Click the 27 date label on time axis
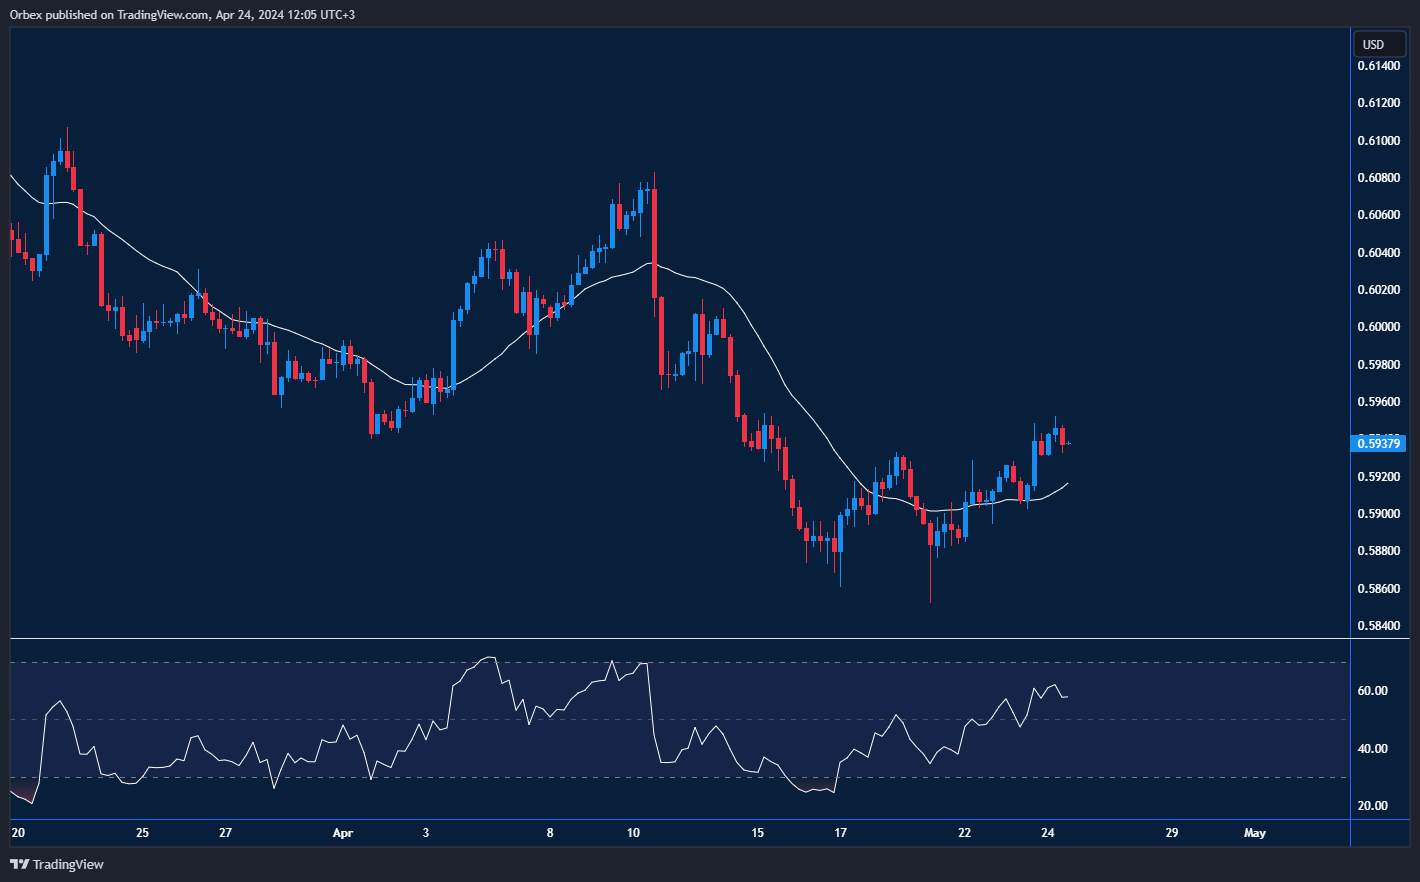 click(226, 833)
